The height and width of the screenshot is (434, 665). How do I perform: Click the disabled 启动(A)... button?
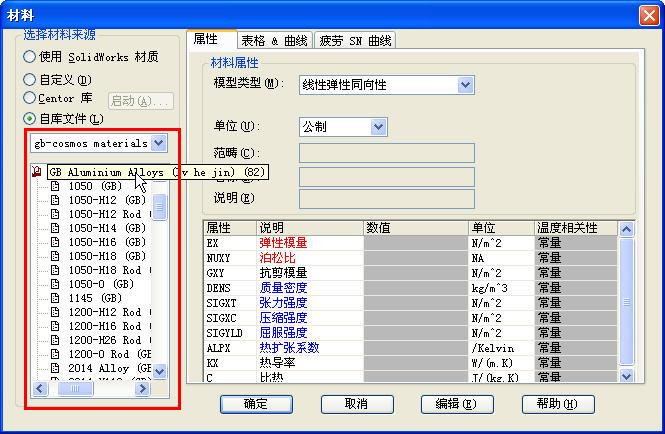[141, 101]
